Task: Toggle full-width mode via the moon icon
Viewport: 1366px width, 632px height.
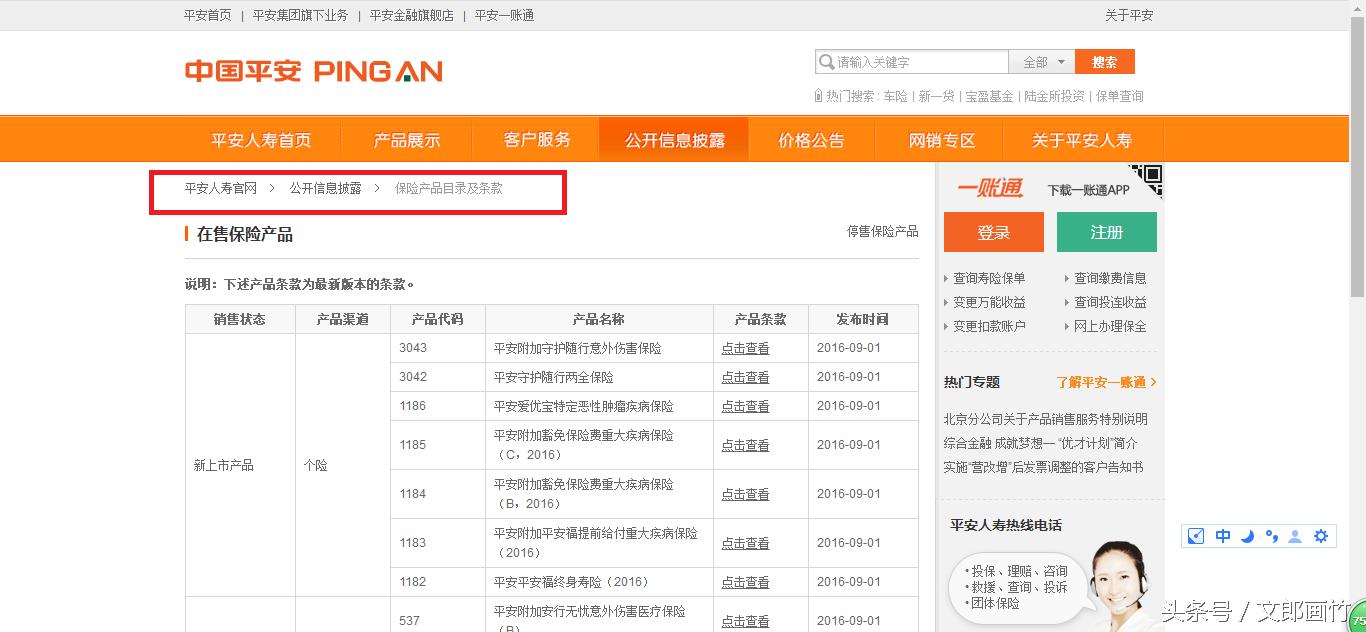Action: (1247, 536)
